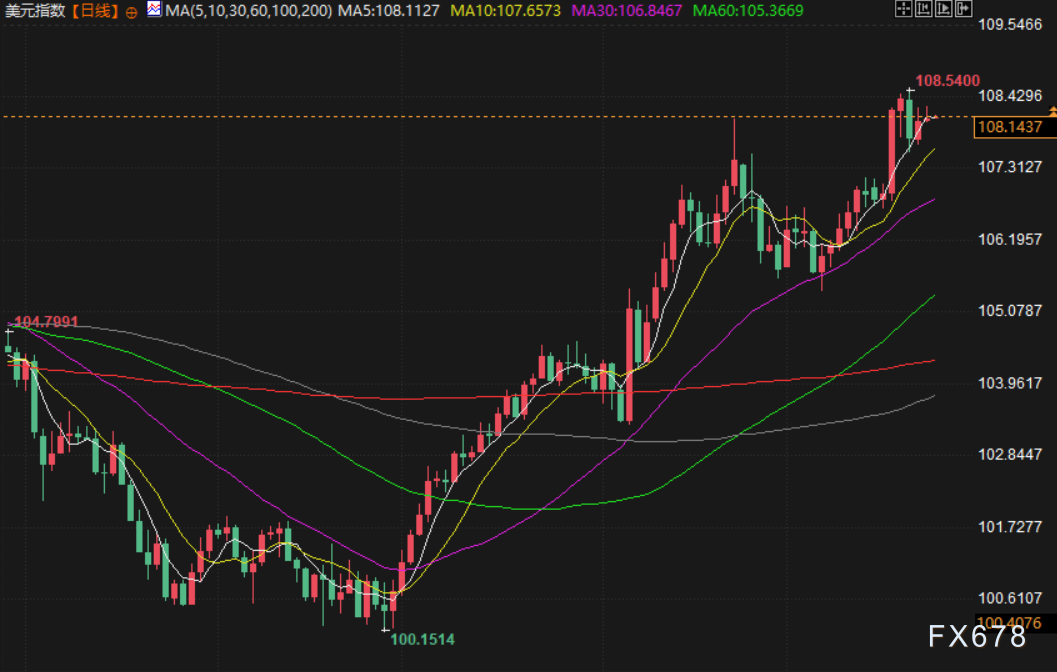Click the 美元指数 symbol name
The height and width of the screenshot is (672, 1057).
35,11
